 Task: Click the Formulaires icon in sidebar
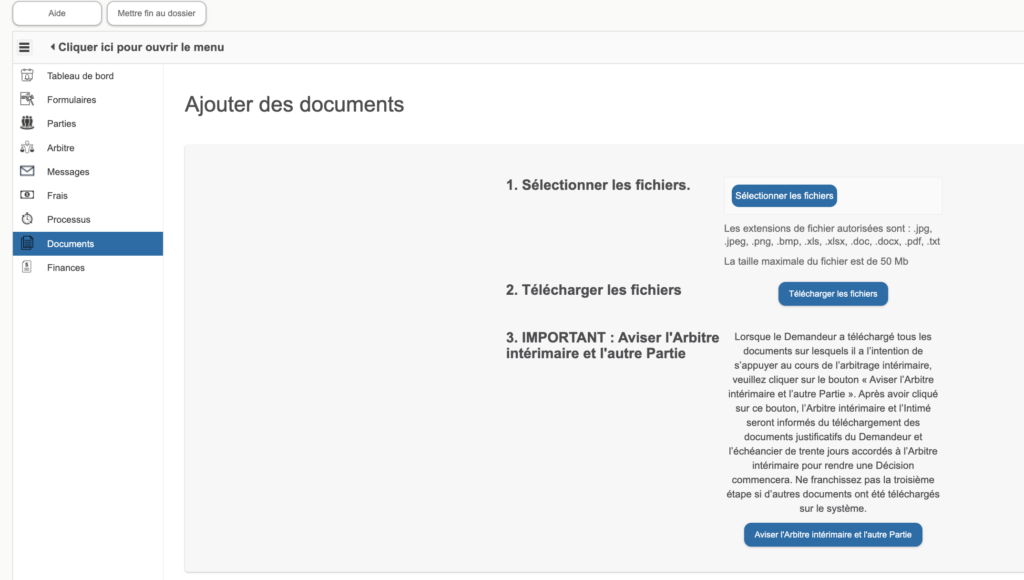coord(27,99)
